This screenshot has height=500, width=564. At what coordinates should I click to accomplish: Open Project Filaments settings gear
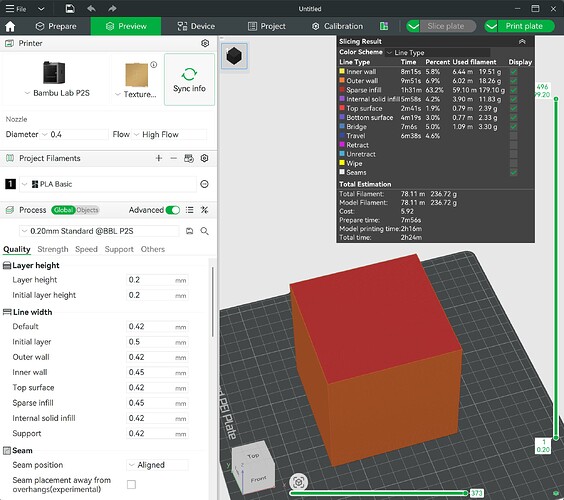pos(204,158)
